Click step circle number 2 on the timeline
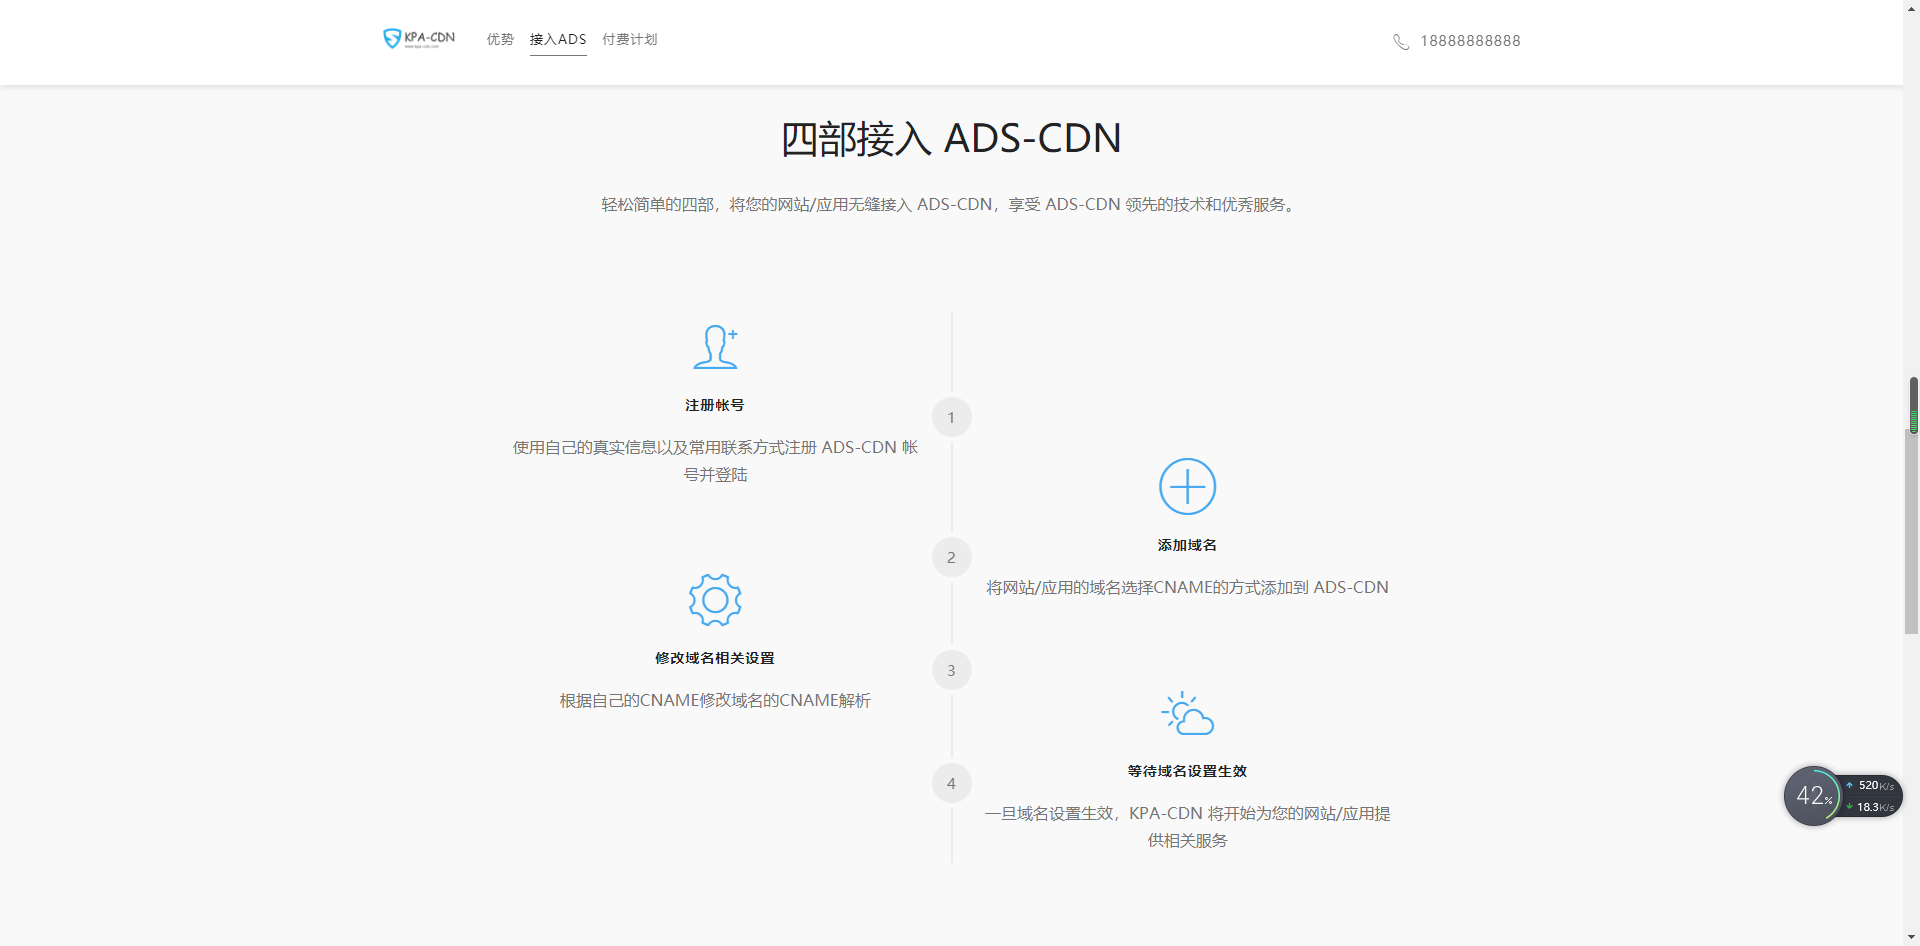1920x946 pixels. click(951, 557)
